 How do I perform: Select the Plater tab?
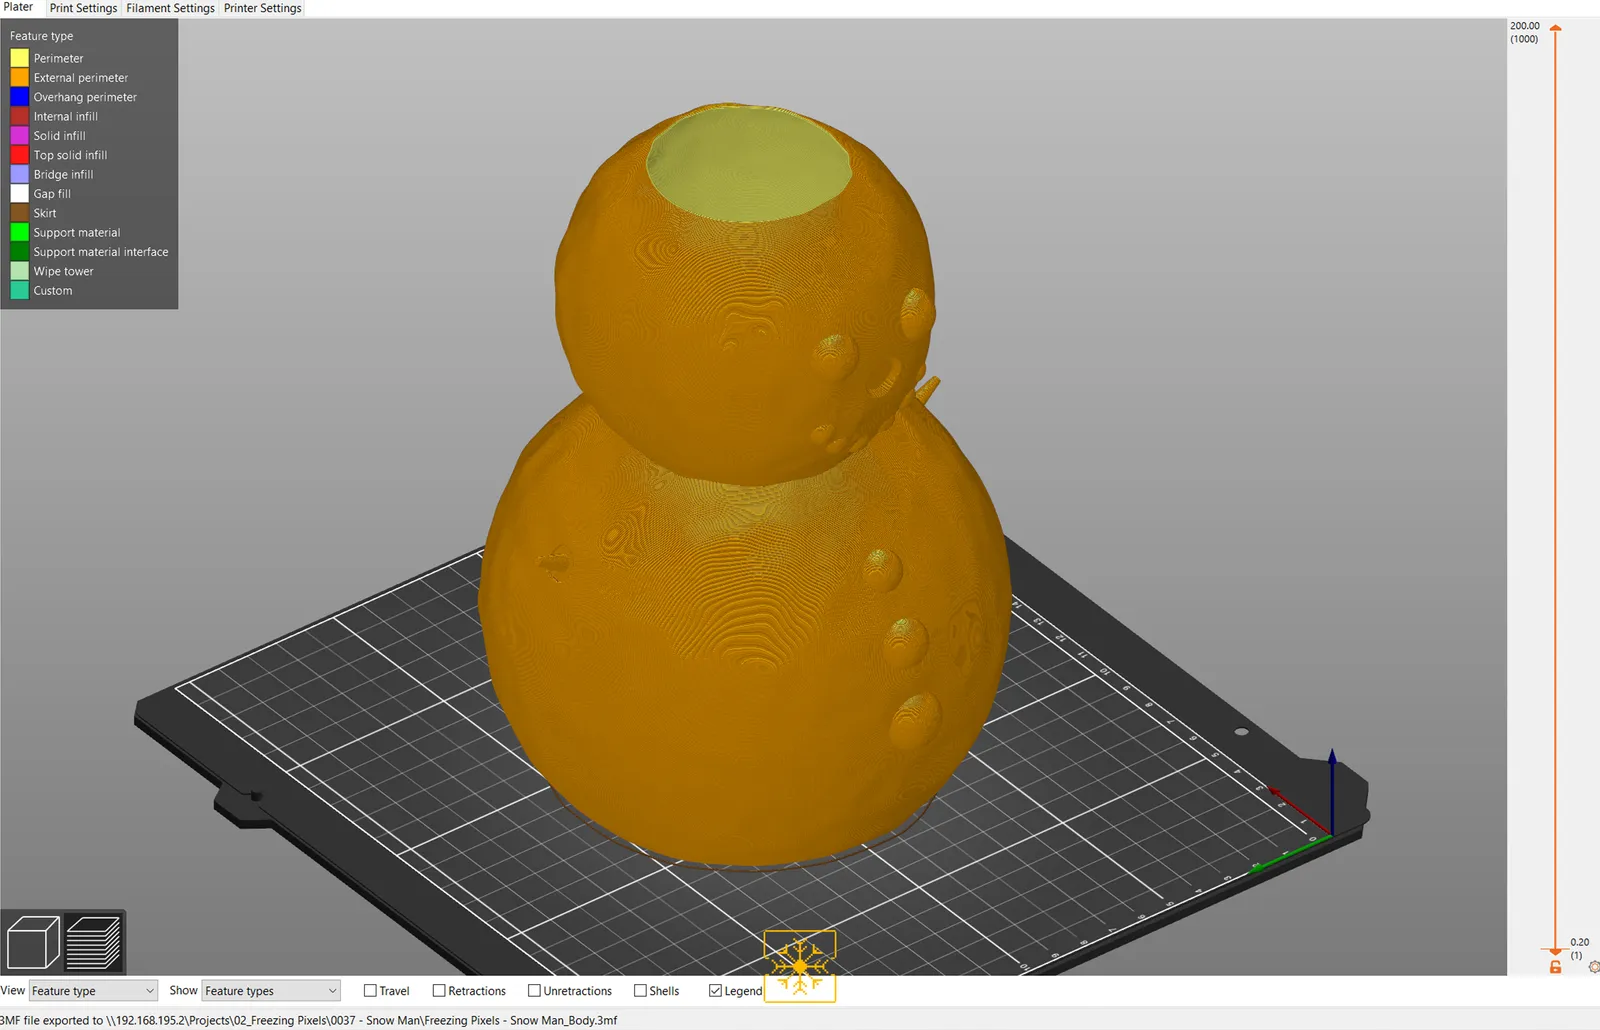tap(18, 7)
